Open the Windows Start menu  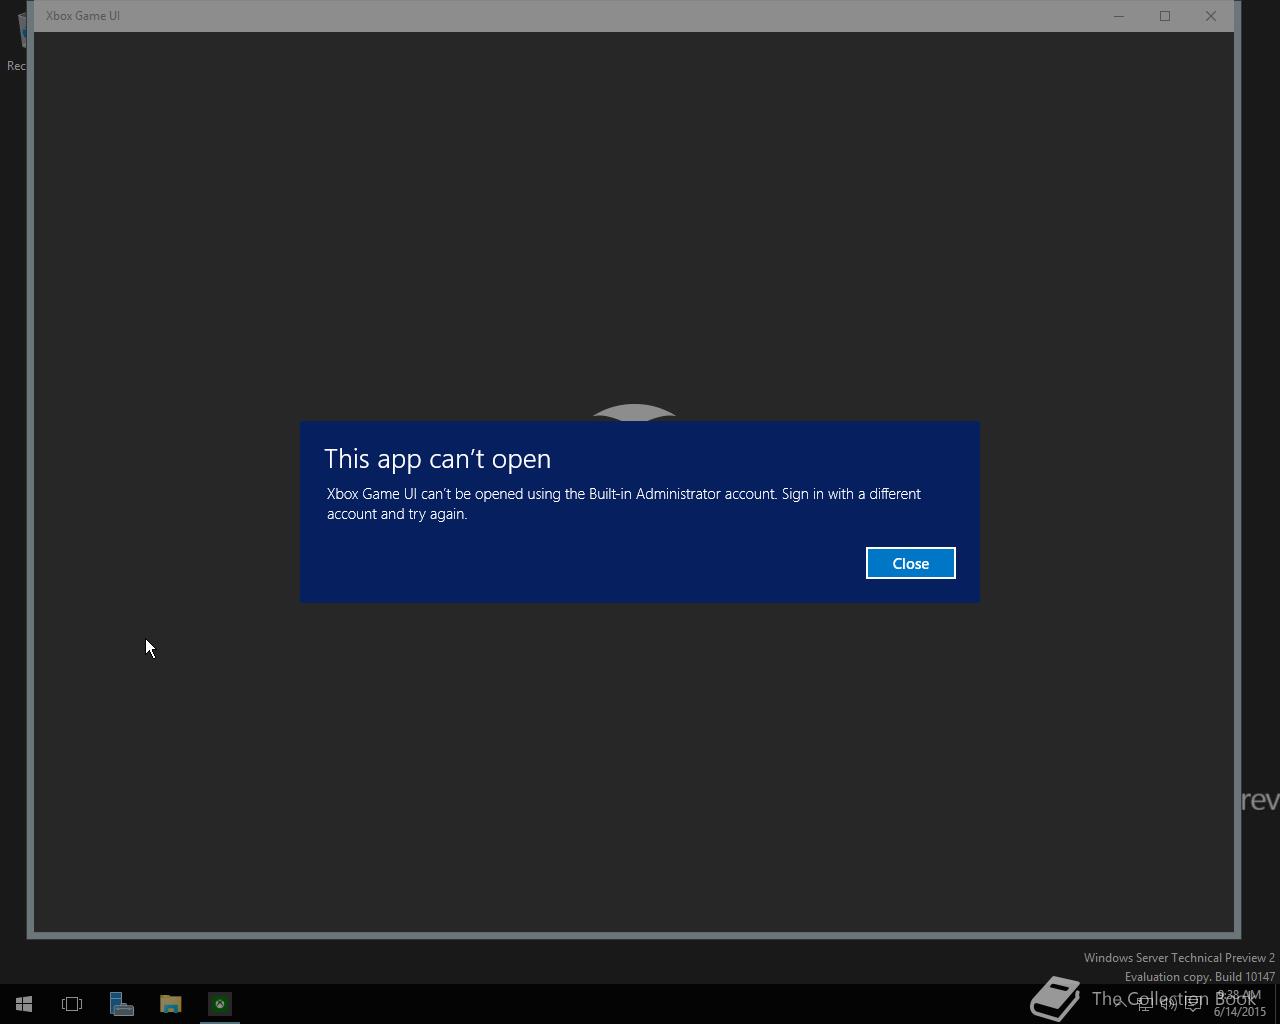click(24, 1004)
